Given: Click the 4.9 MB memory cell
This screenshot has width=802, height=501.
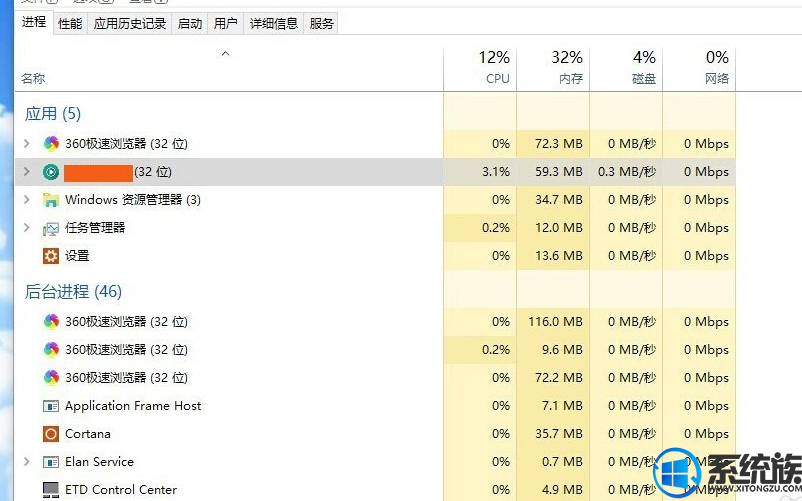Looking at the screenshot, I should coord(553,490).
